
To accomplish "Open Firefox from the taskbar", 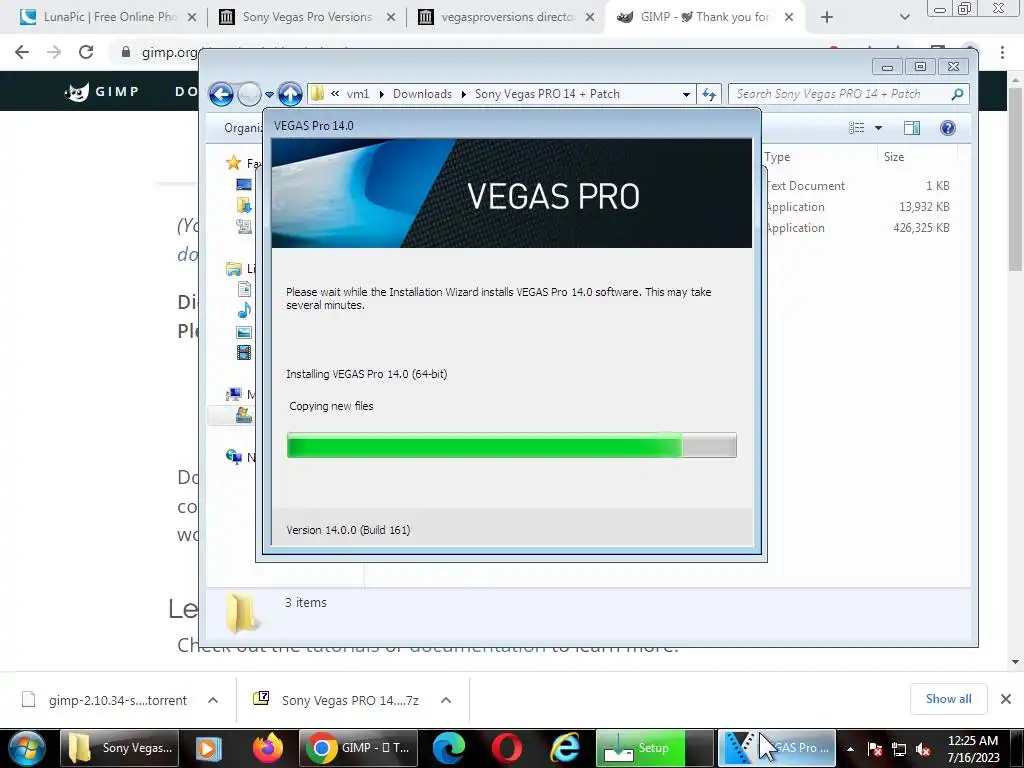I will [x=268, y=748].
